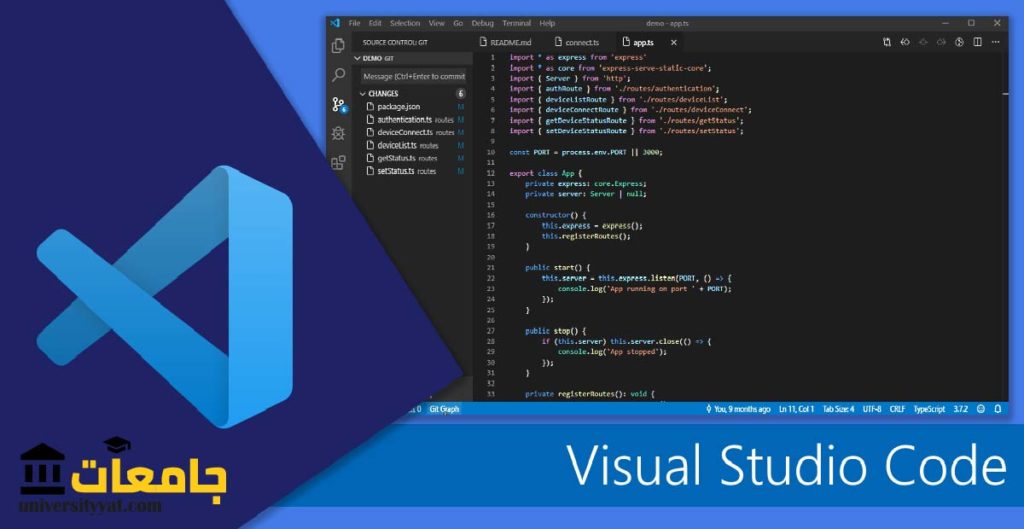The height and width of the screenshot is (529, 1024).
Task: Click 'Ln 11, Col 1' status entry
Action: [x=796, y=409]
